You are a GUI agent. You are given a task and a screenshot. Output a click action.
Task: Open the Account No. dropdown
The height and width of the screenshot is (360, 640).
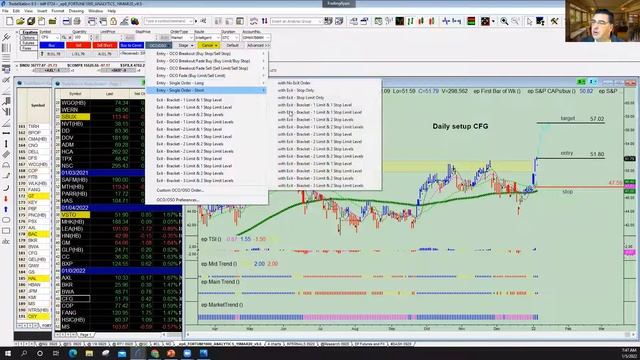(256, 38)
